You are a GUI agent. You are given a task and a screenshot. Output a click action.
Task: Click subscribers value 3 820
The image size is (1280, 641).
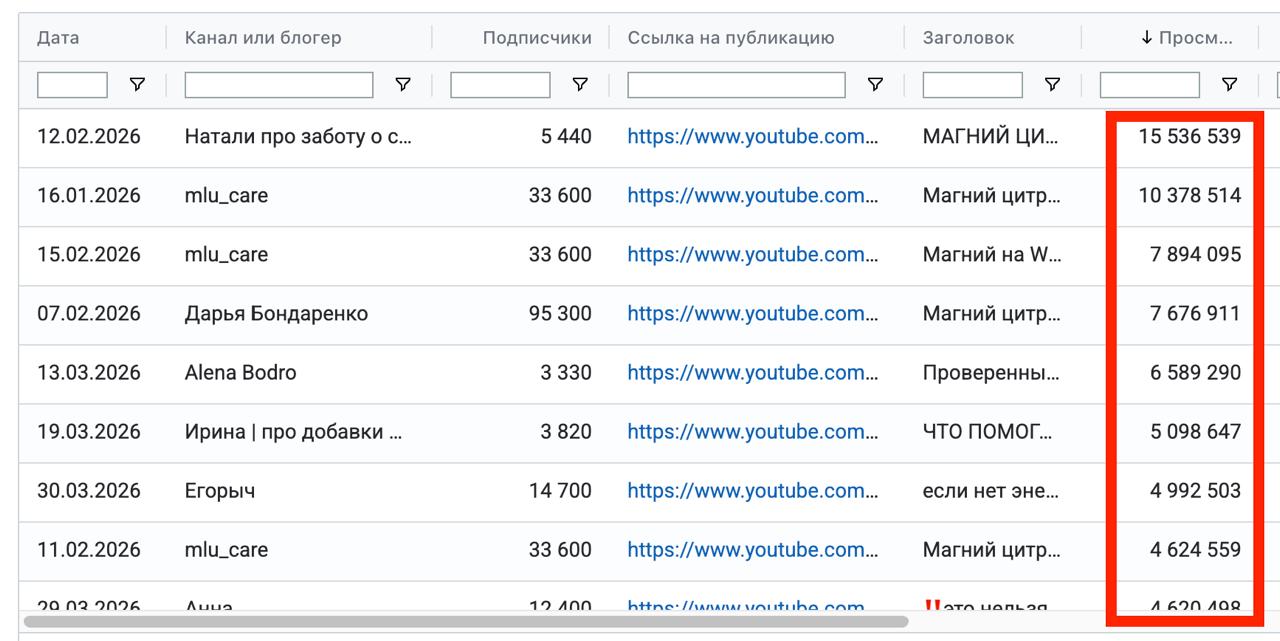point(566,432)
